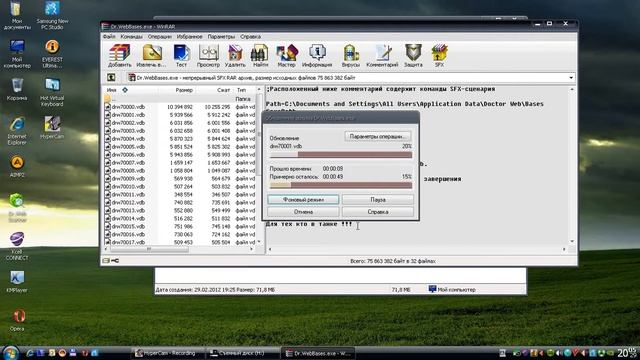Click the Удалить (Delete) toolbar icon
Image resolution: width=640 pixels, height=360 pixels.
coord(235,56)
